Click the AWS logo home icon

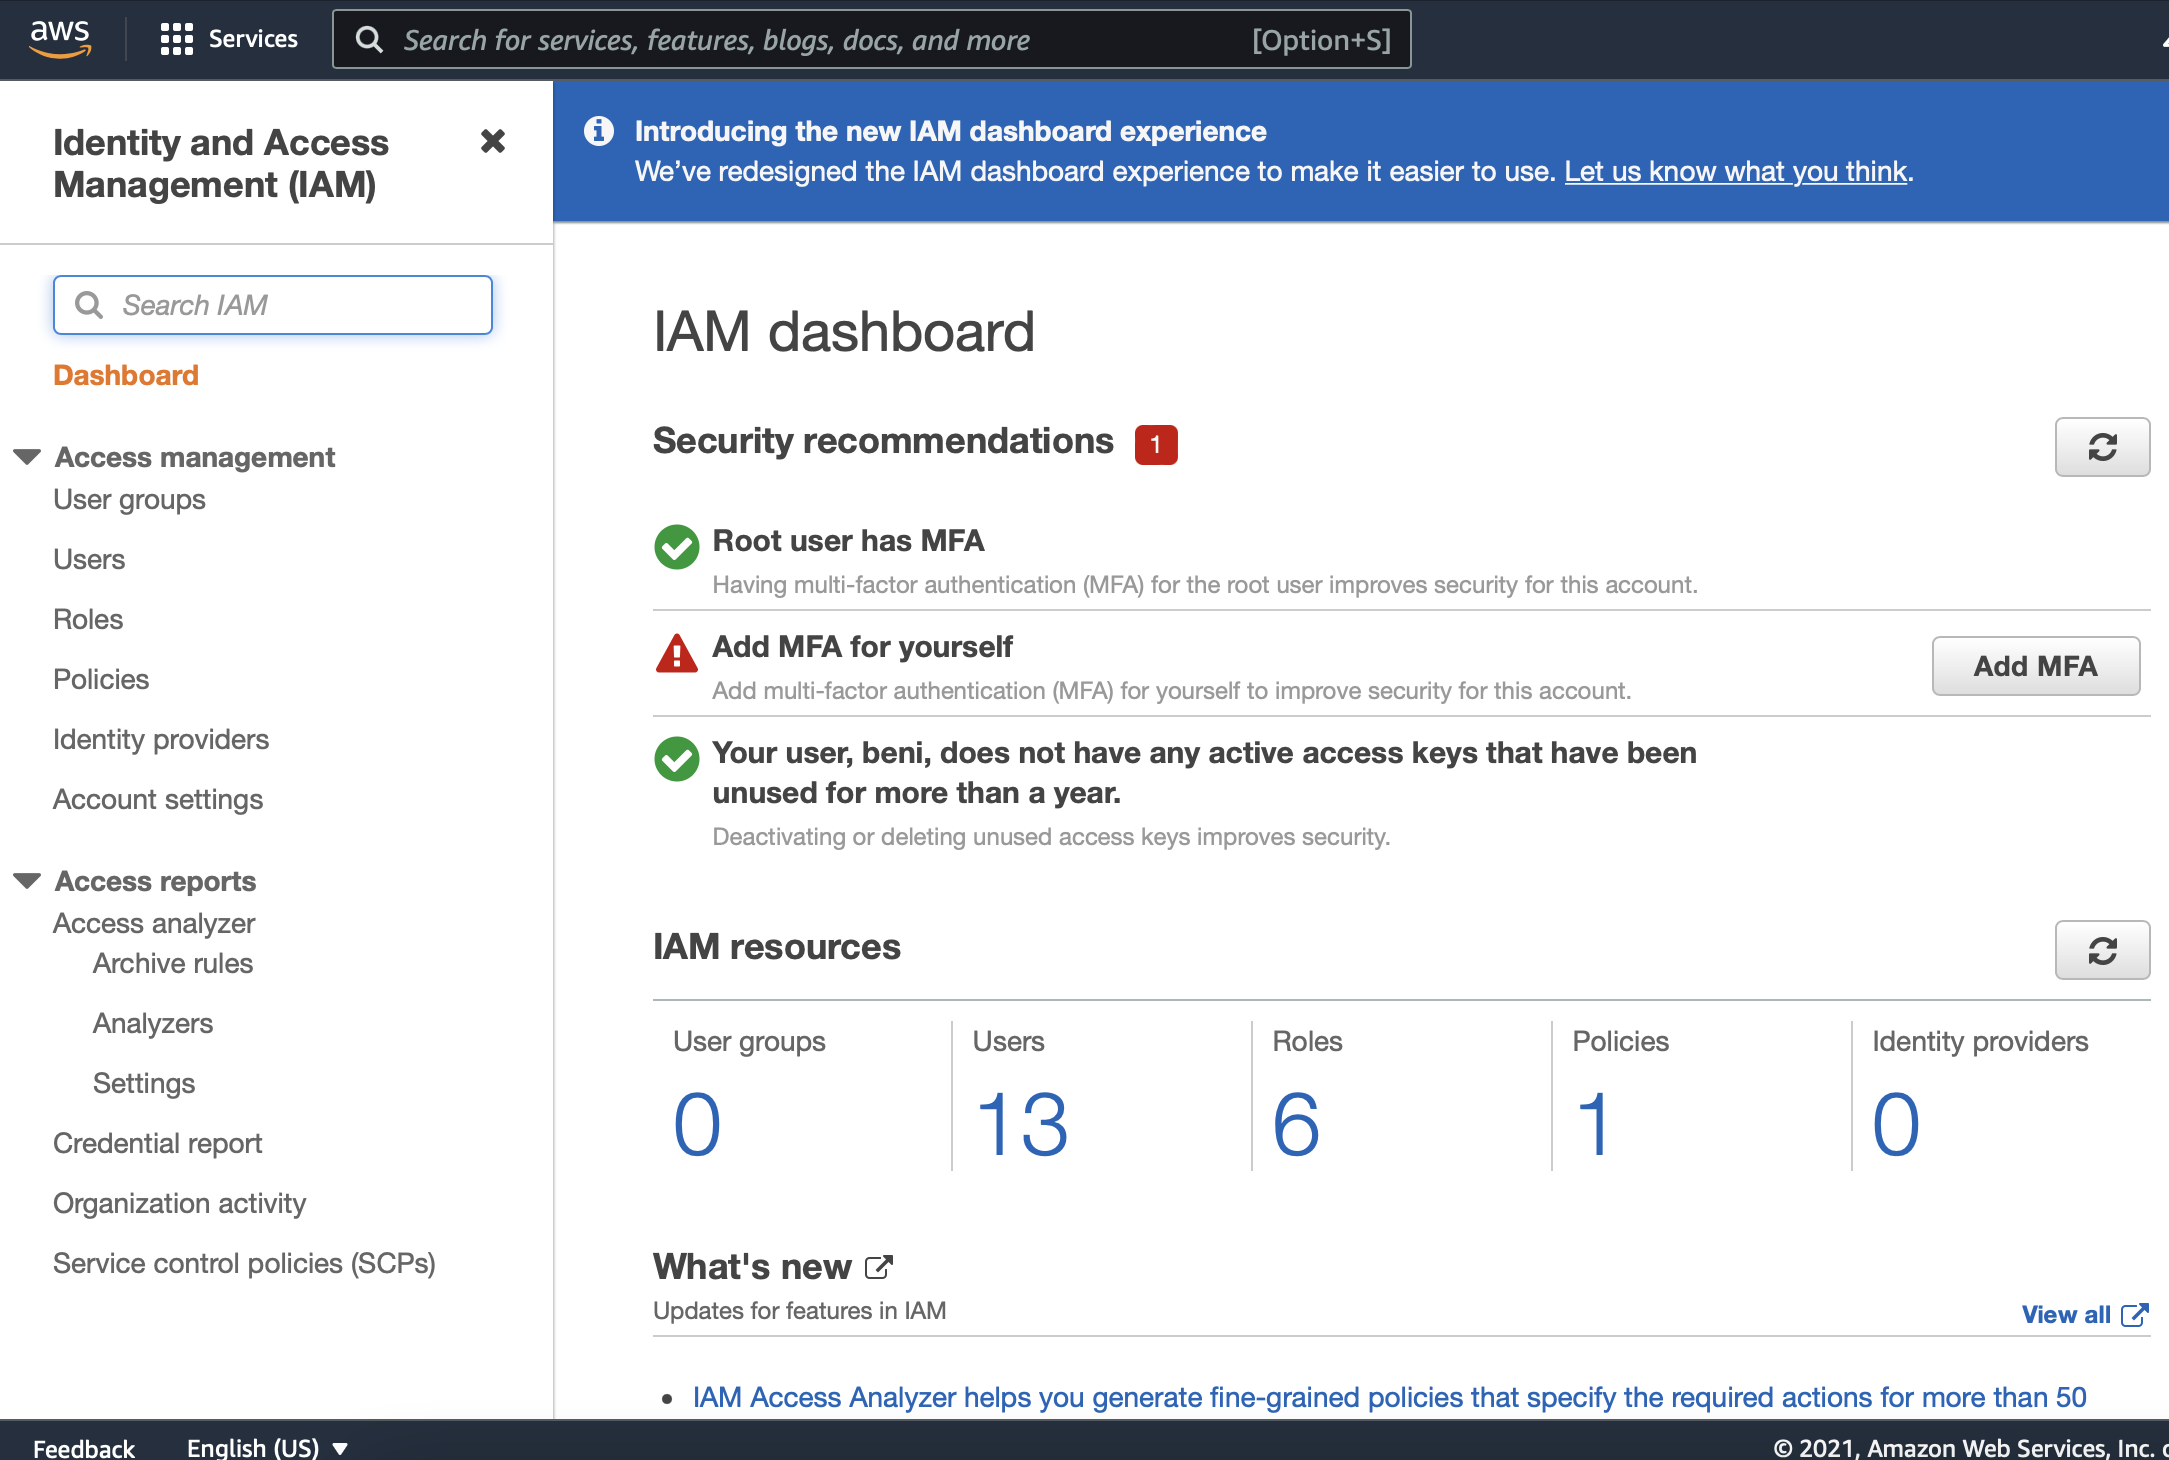[60, 39]
